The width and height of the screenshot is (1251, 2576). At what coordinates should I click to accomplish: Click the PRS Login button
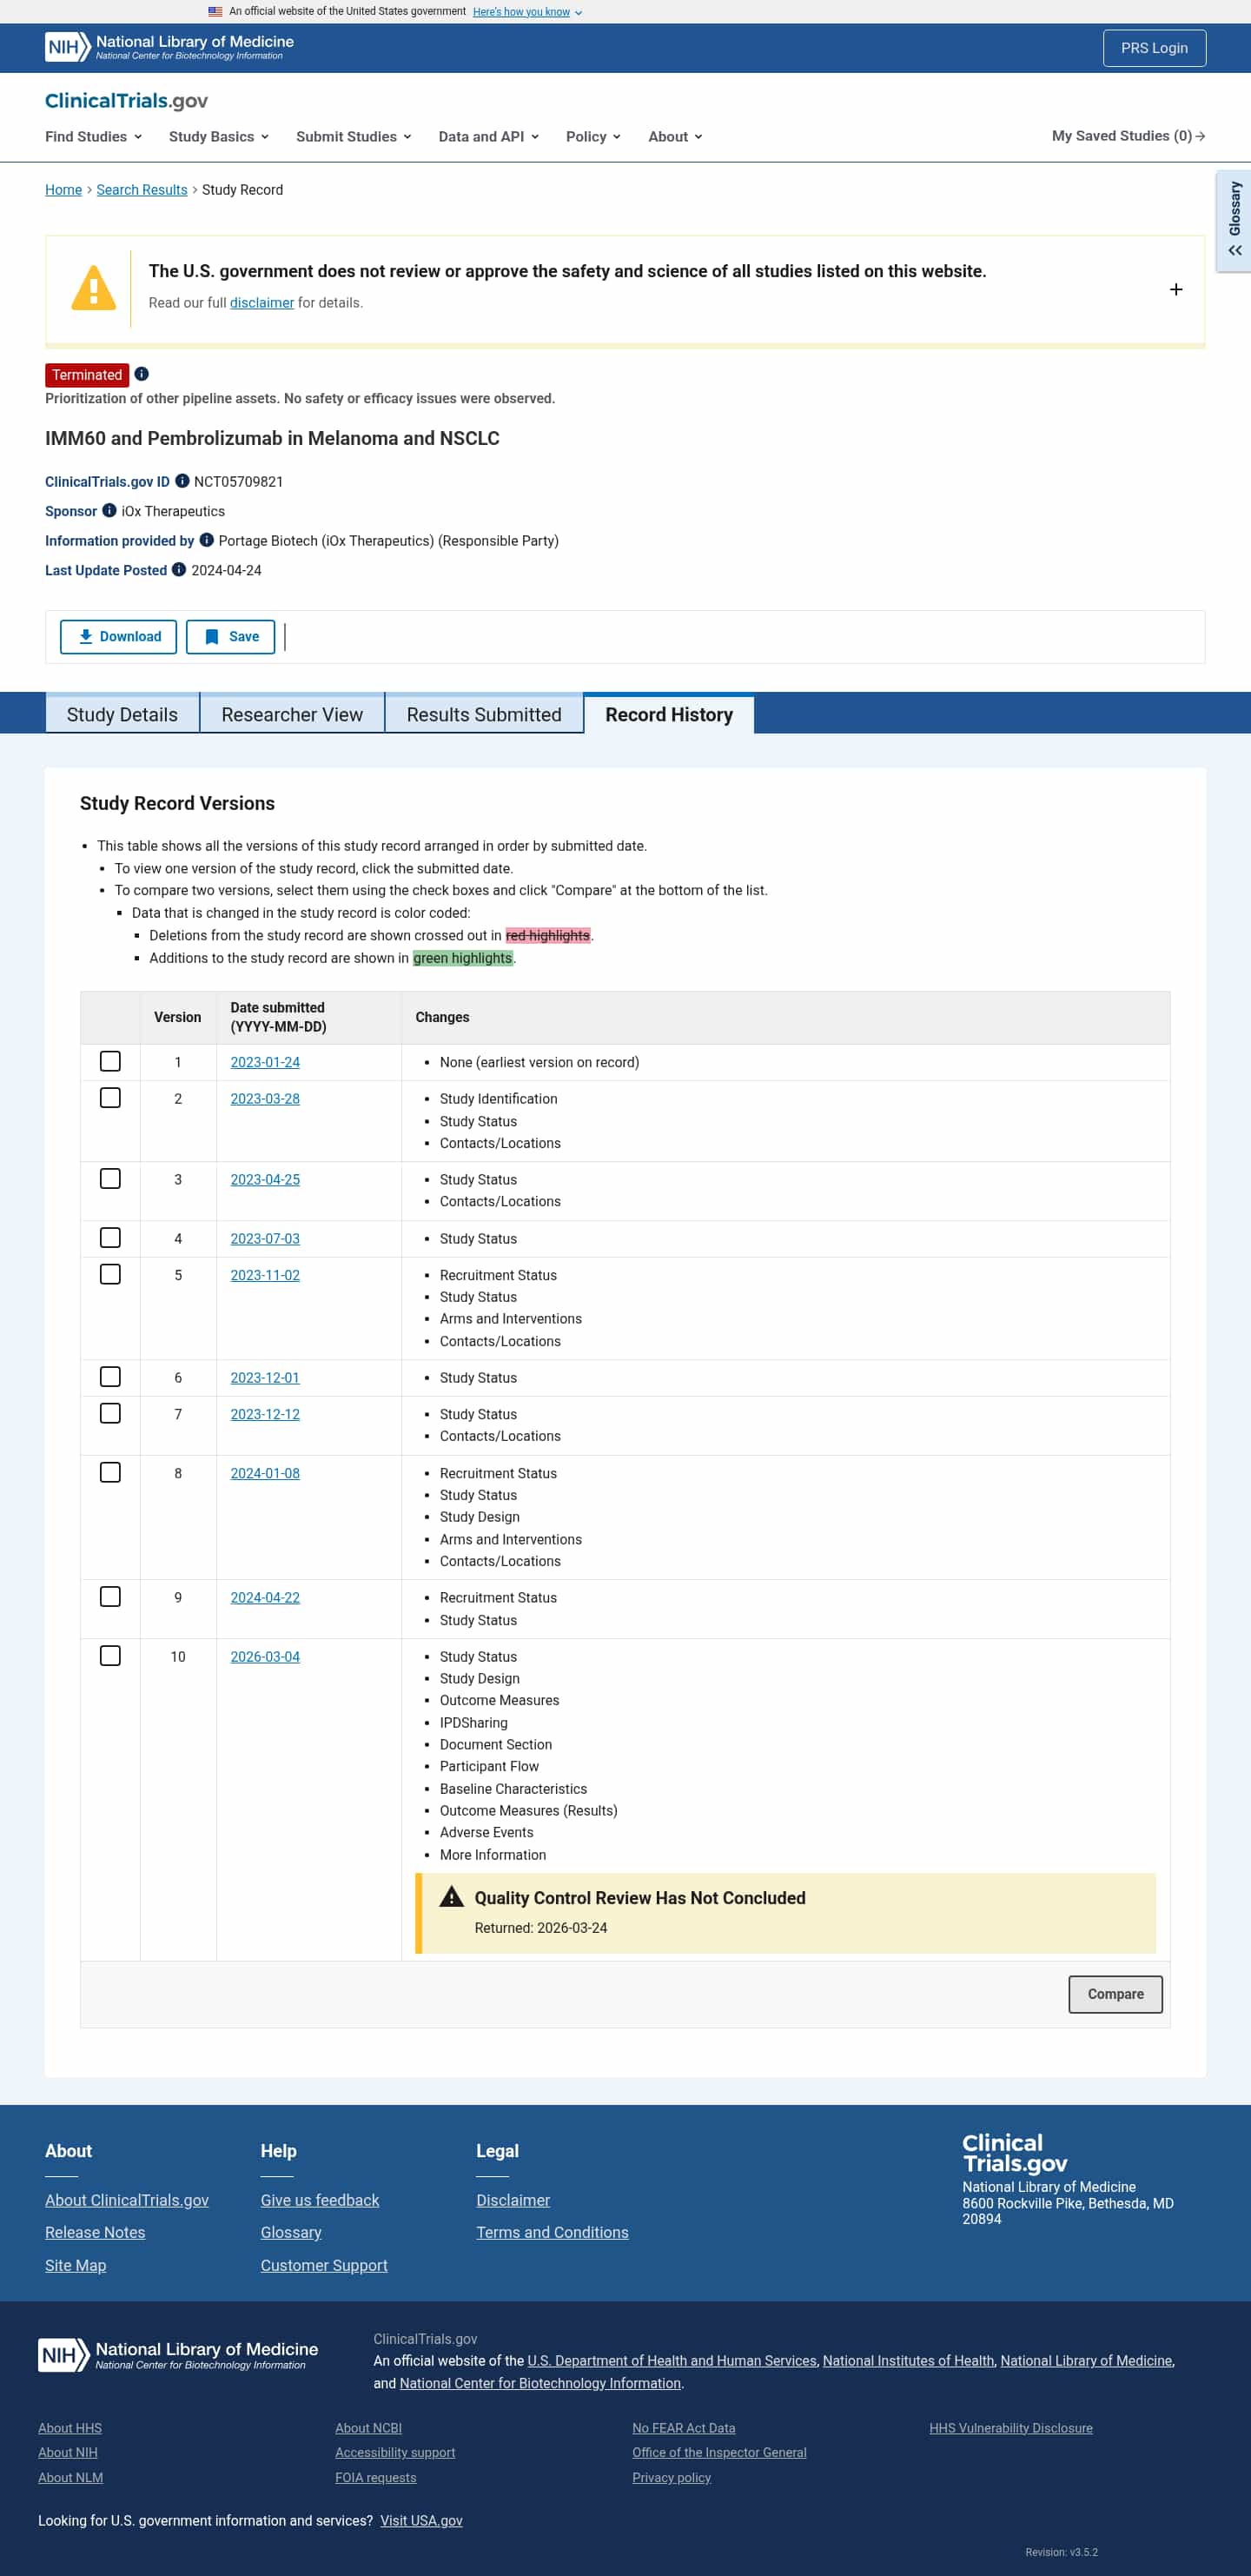click(1154, 48)
